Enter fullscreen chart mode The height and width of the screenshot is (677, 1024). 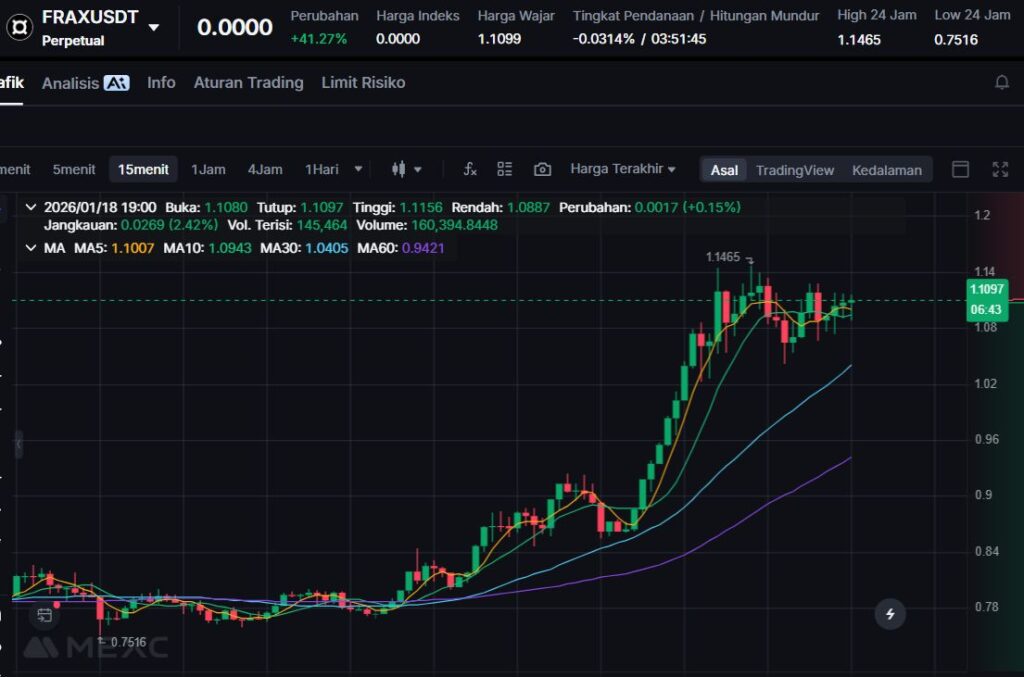coord(1000,170)
